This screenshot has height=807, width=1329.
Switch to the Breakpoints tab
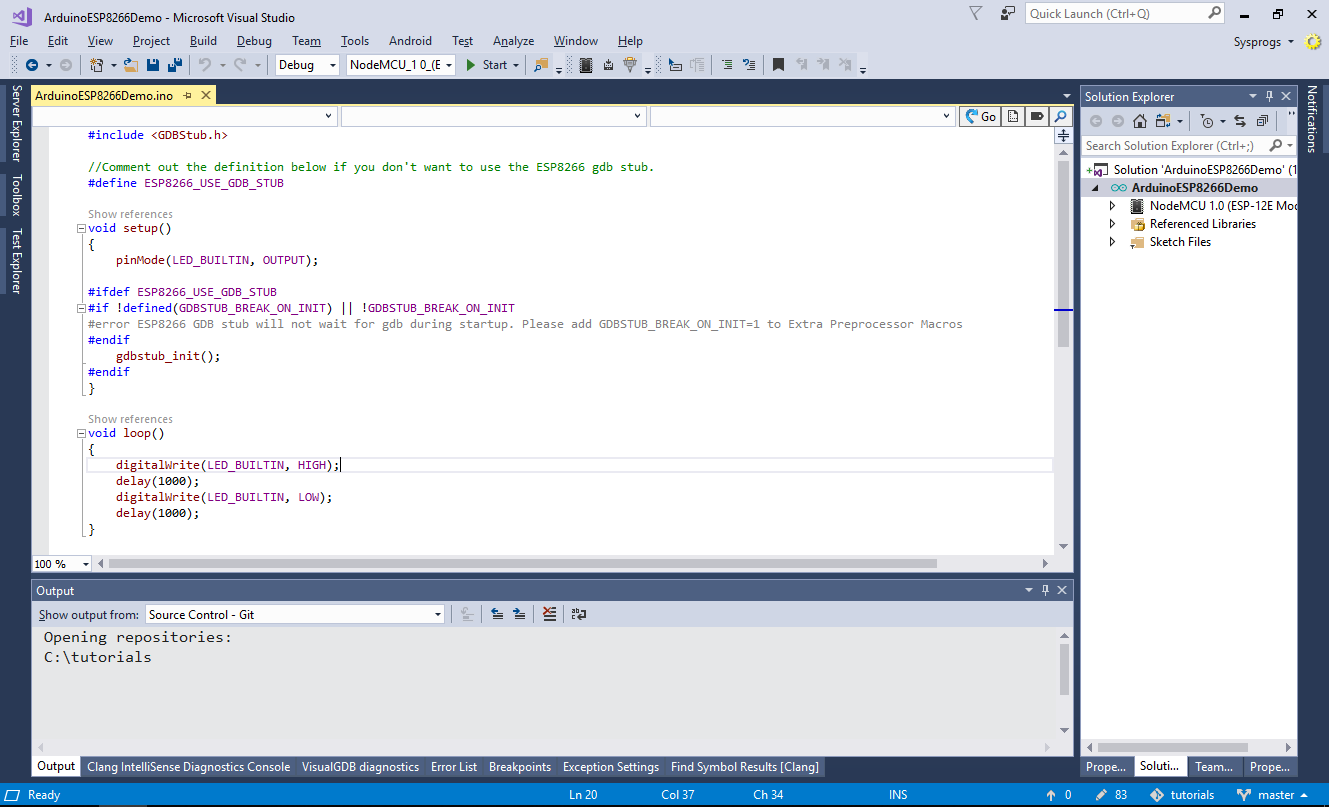click(520, 767)
